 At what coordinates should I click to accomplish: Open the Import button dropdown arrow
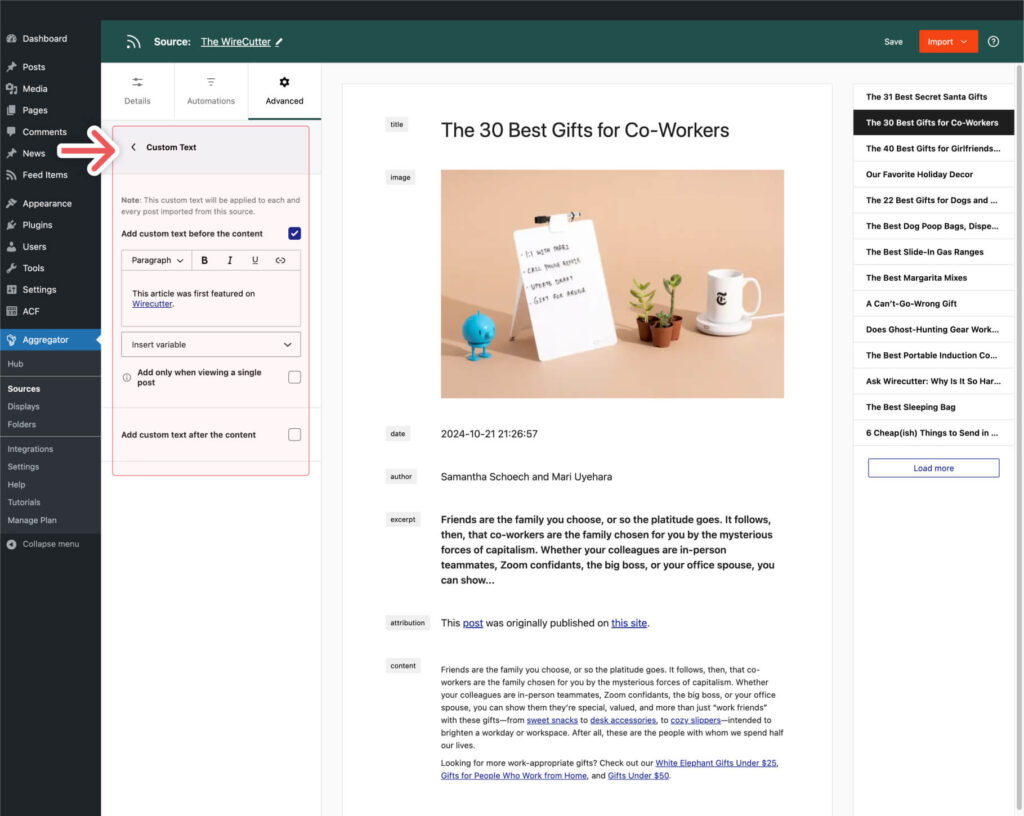click(x=964, y=42)
